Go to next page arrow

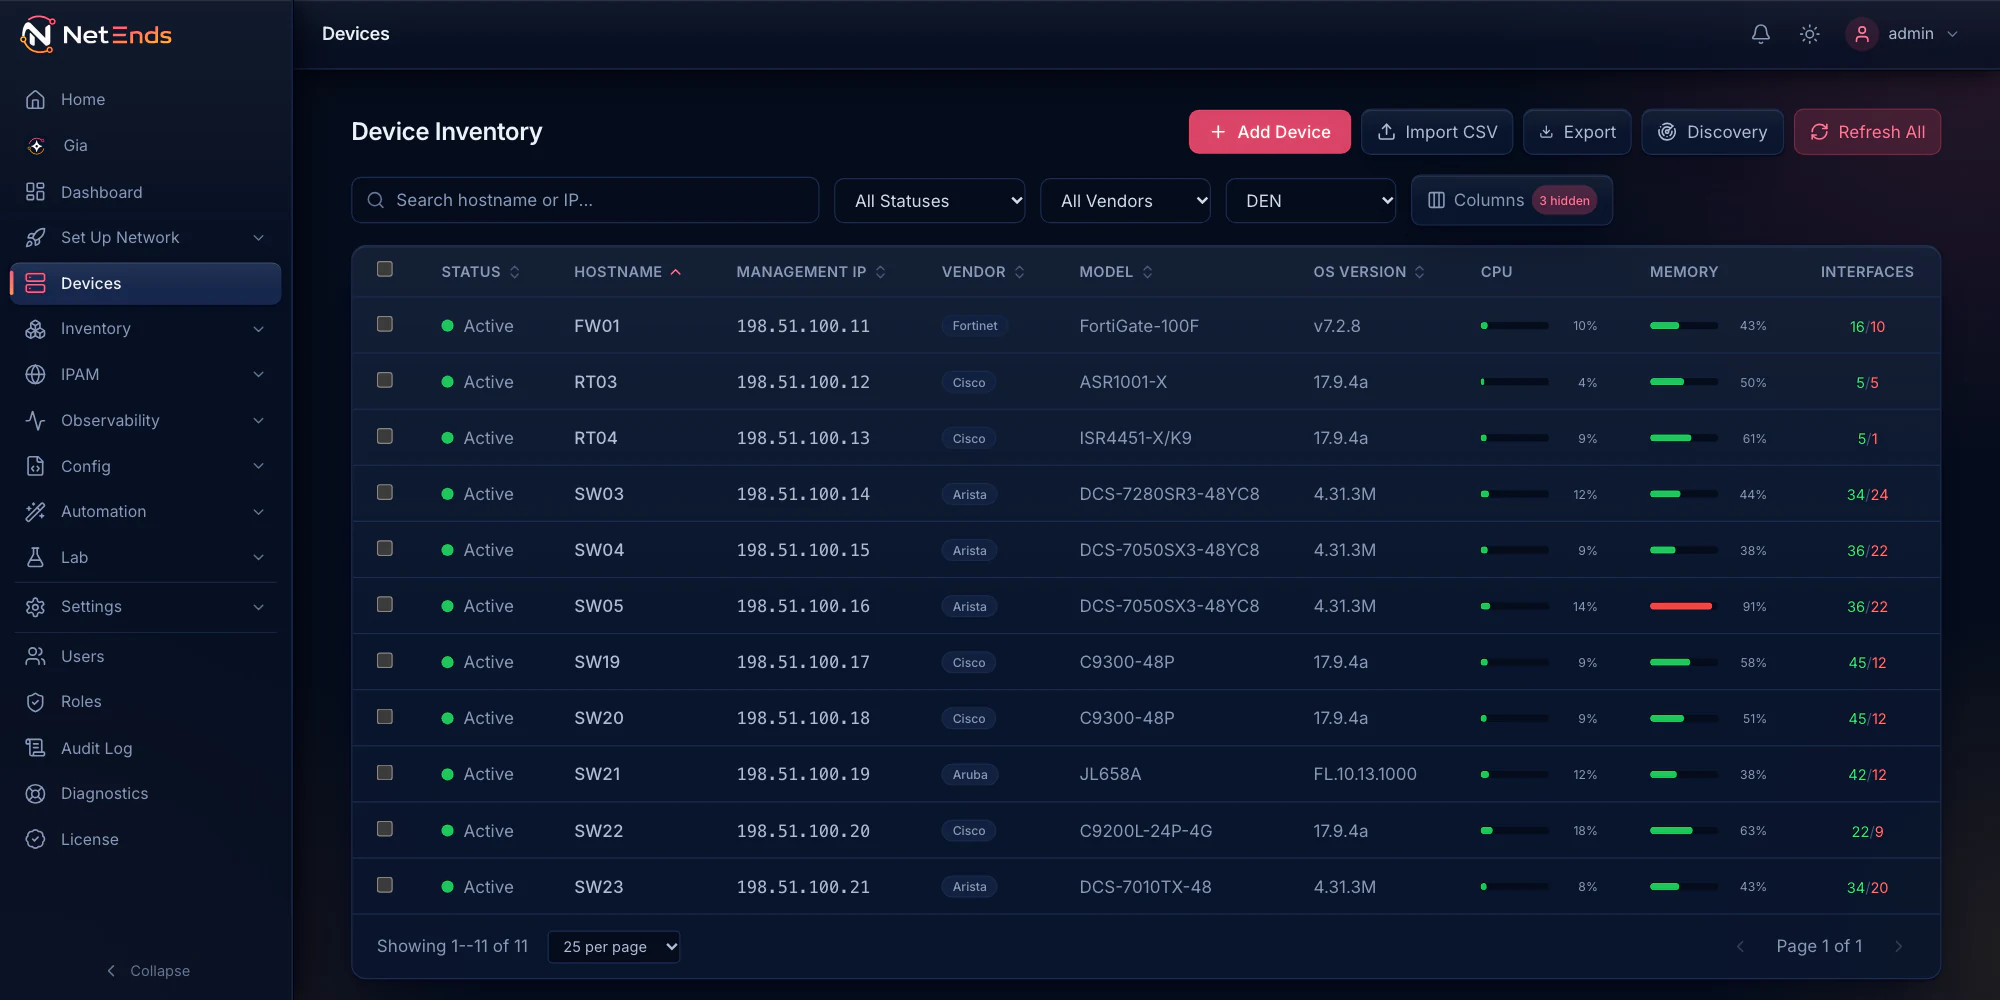tap(1898, 946)
